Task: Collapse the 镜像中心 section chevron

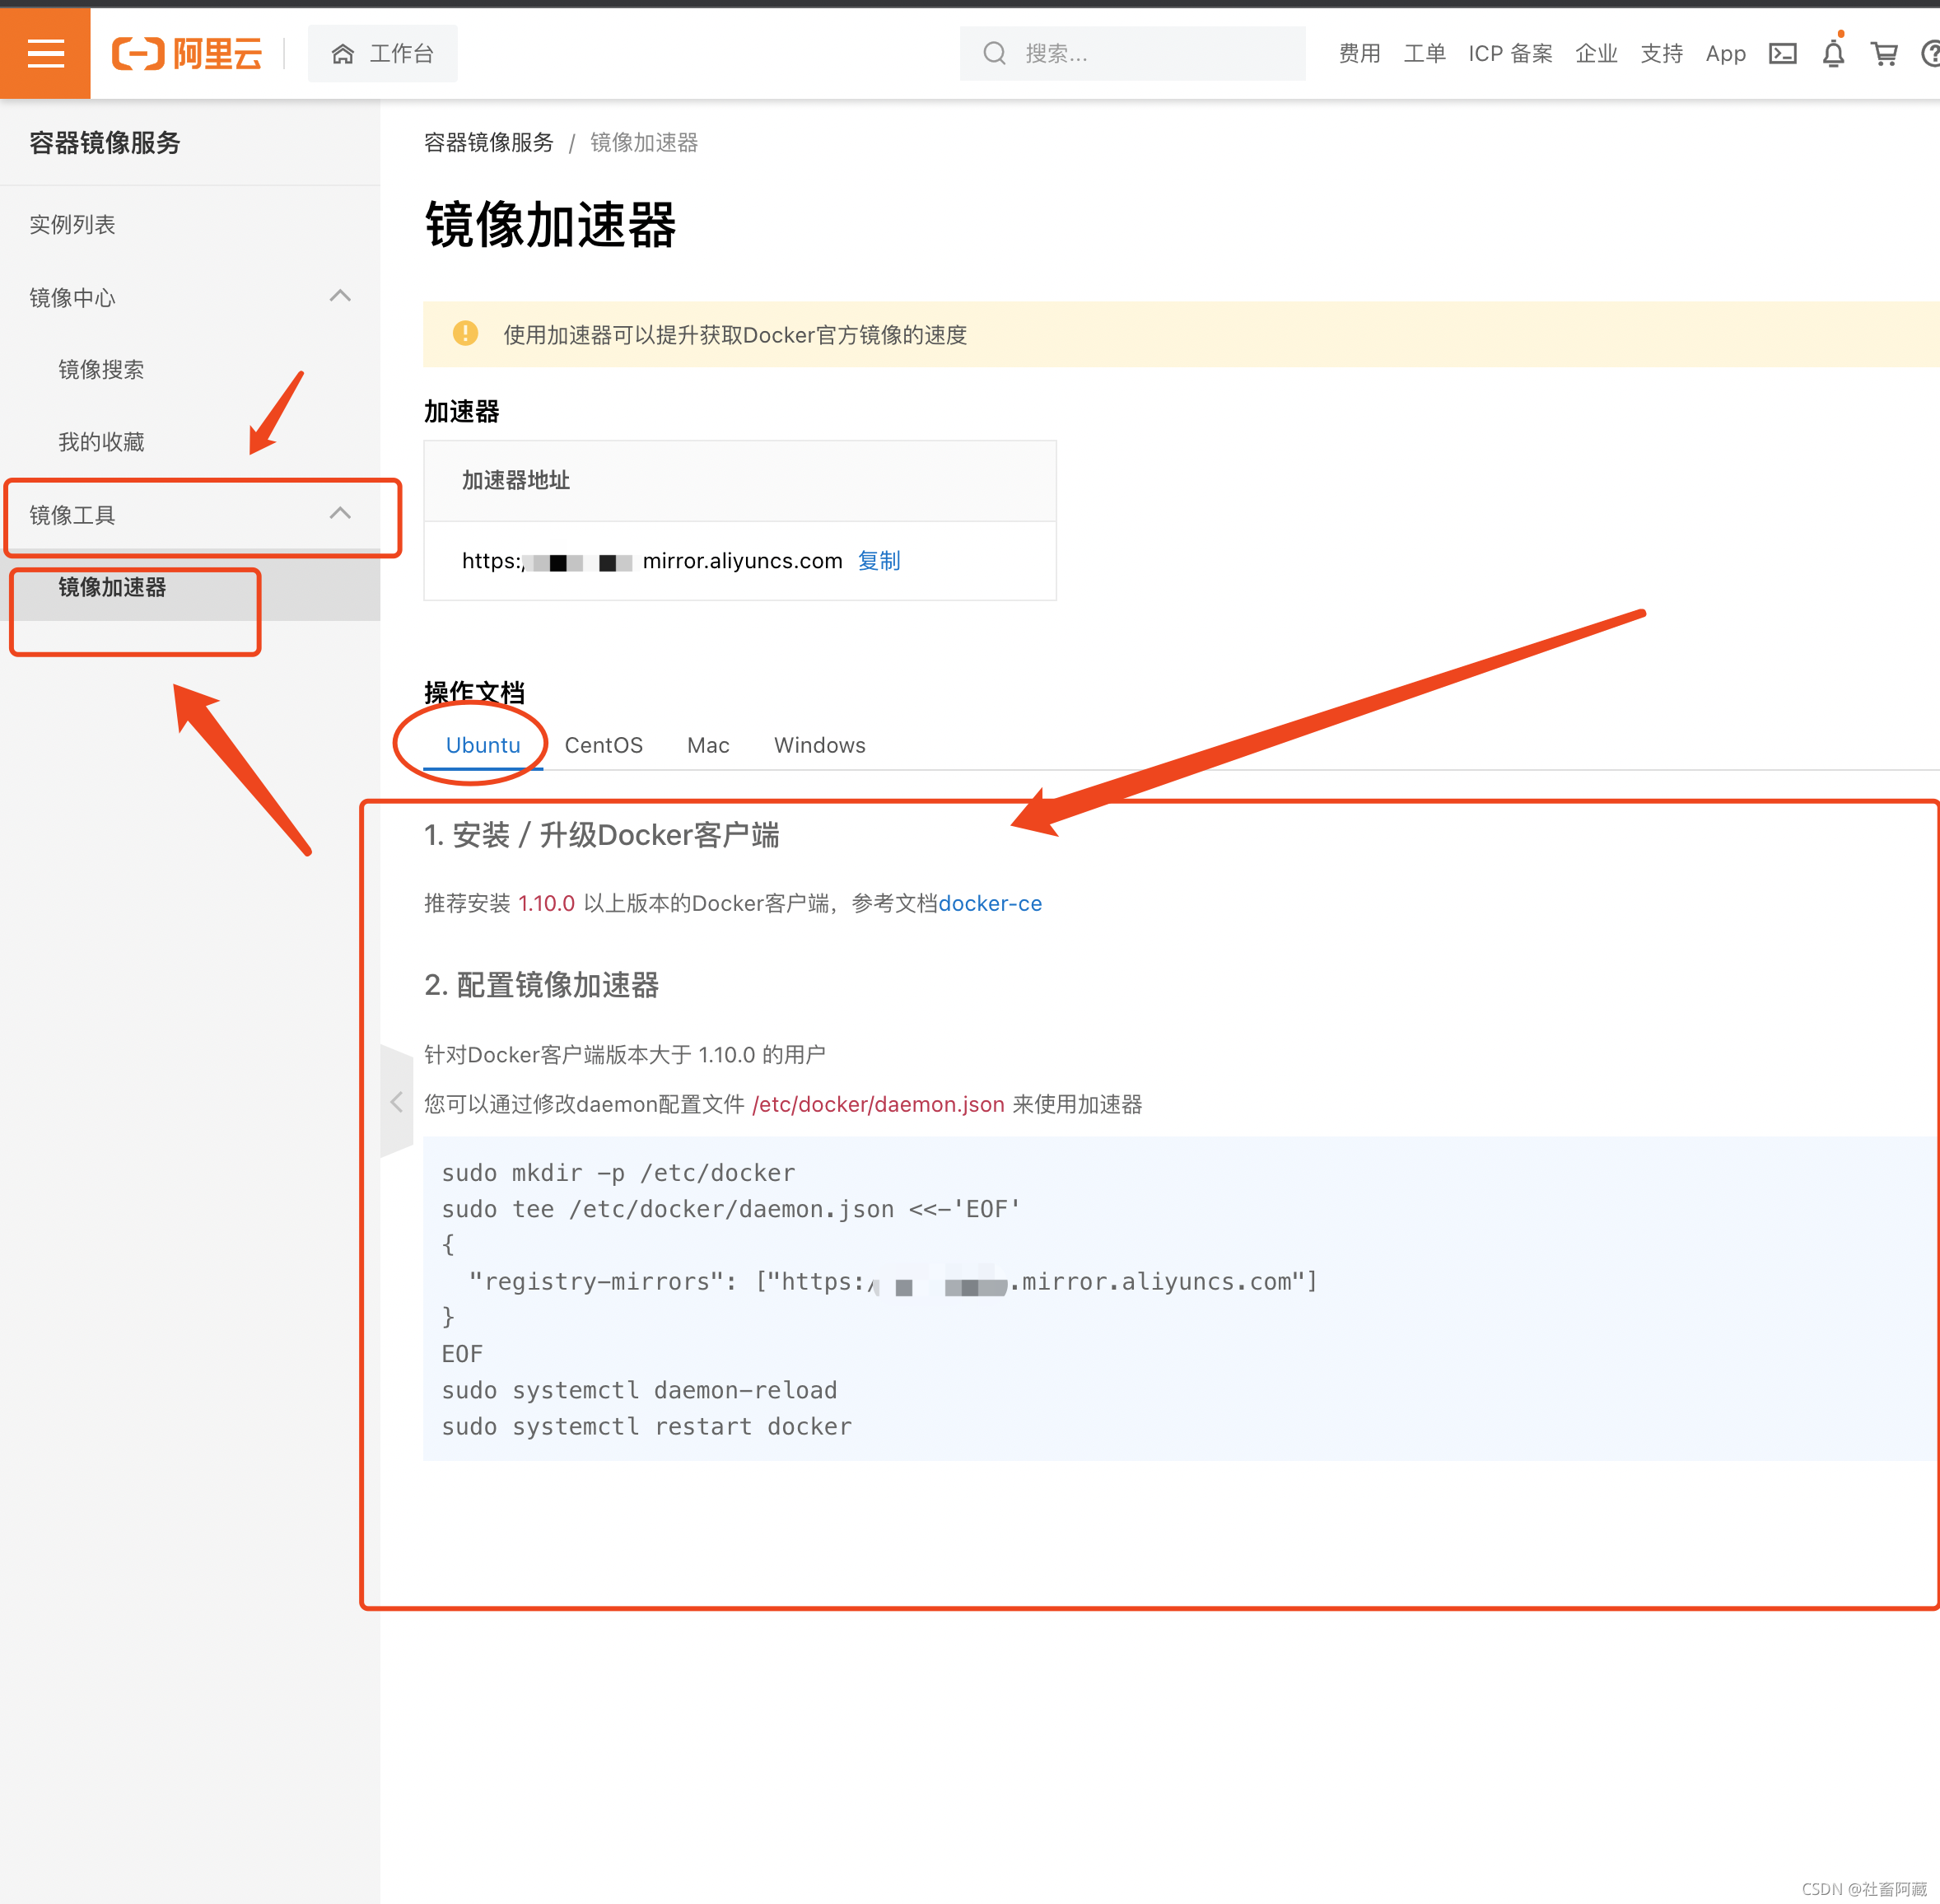Action: tap(340, 296)
